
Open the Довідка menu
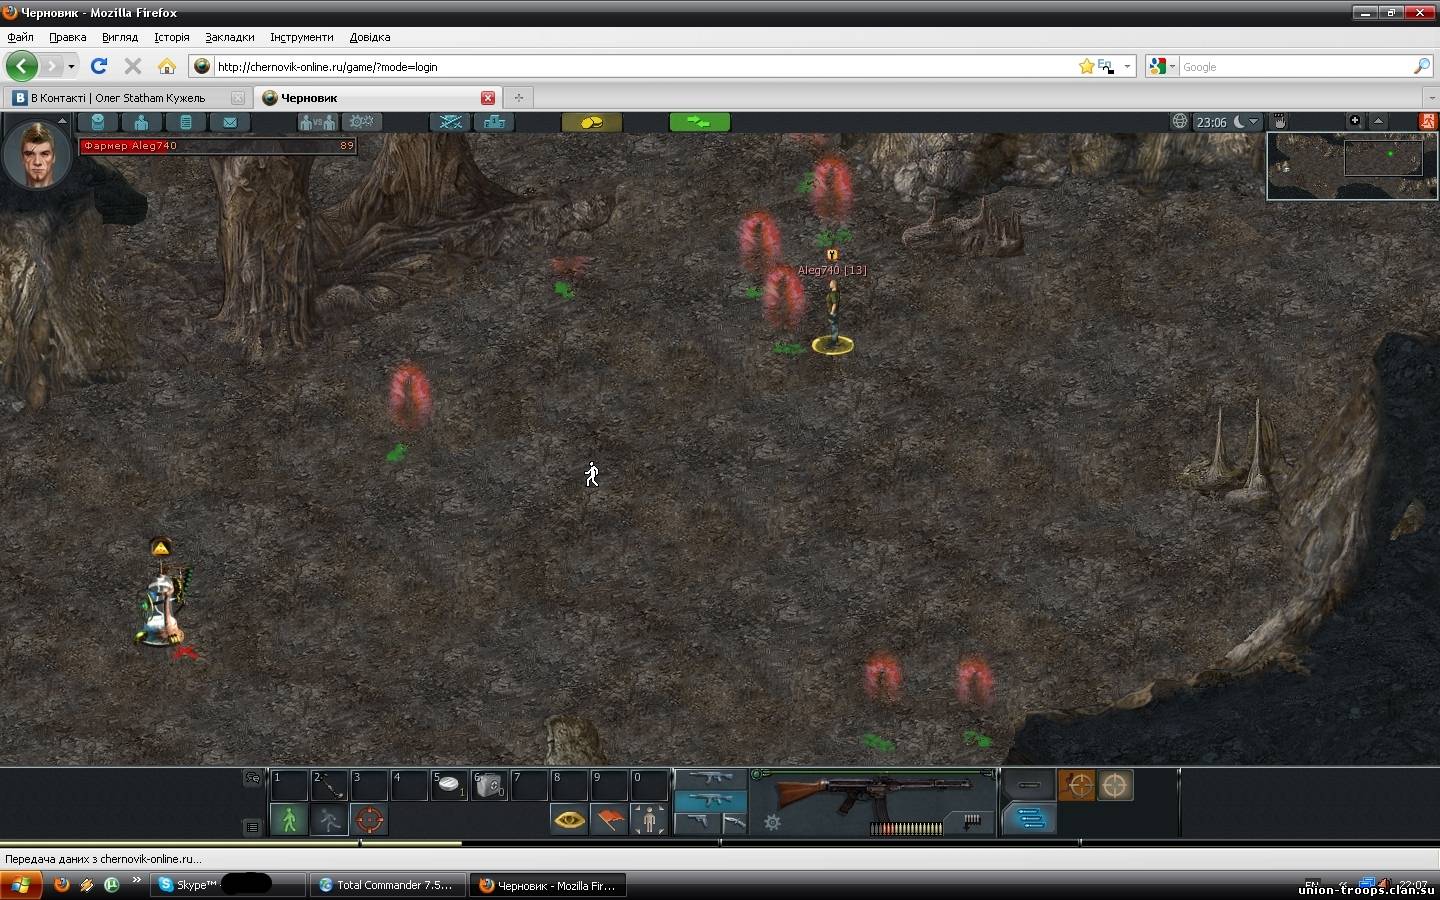(x=370, y=37)
